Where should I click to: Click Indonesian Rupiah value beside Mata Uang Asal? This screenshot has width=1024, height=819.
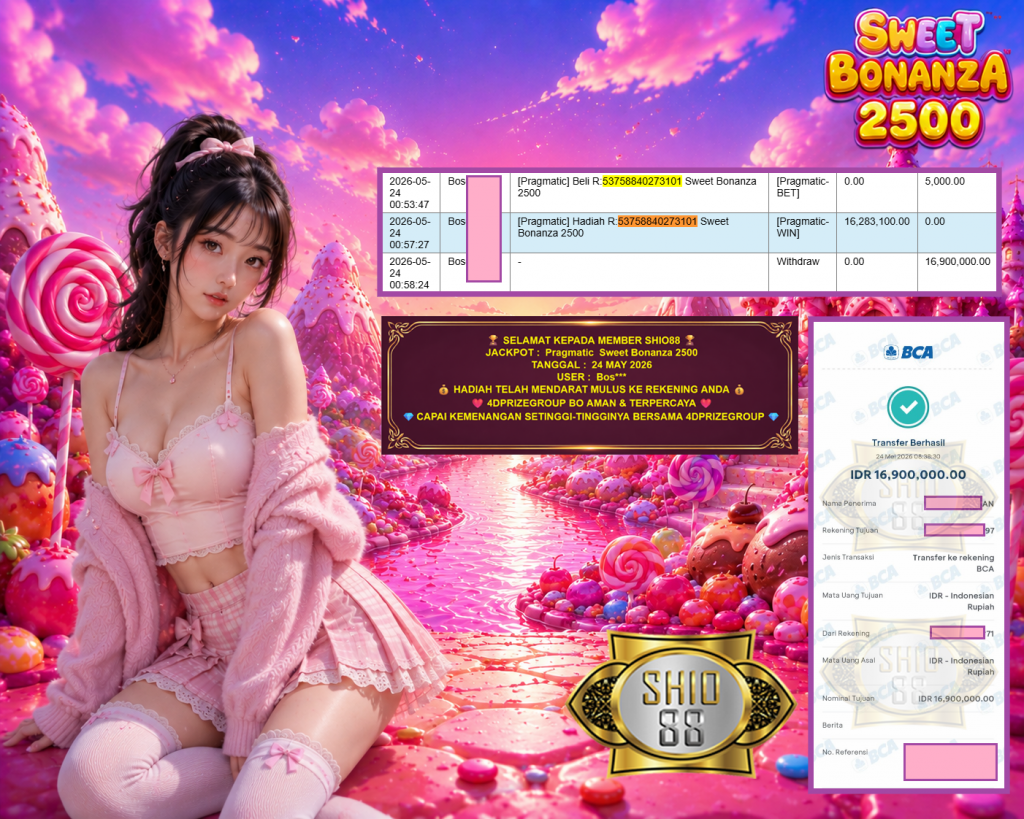(x=961, y=666)
